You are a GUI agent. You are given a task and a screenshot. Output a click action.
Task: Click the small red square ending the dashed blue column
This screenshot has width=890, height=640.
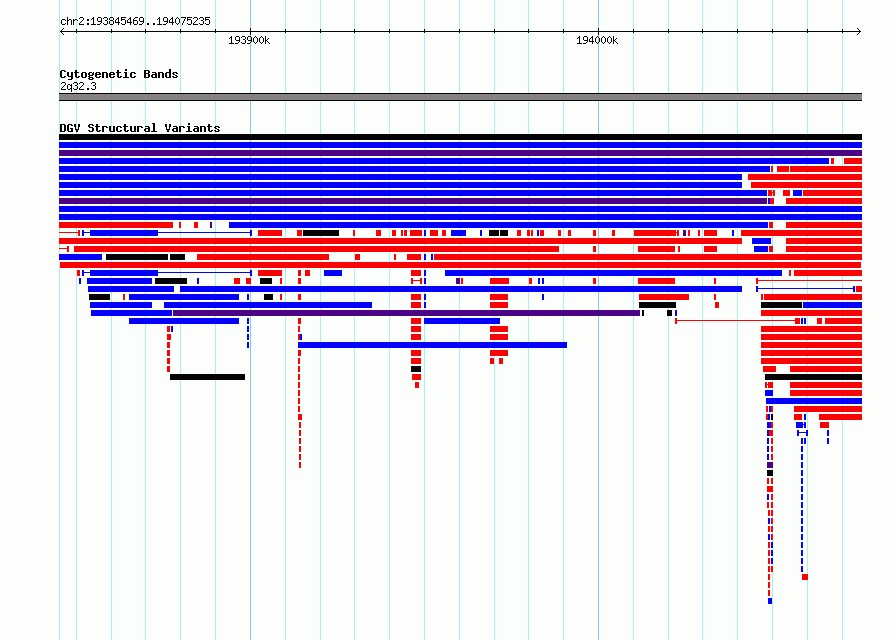pos(805,577)
